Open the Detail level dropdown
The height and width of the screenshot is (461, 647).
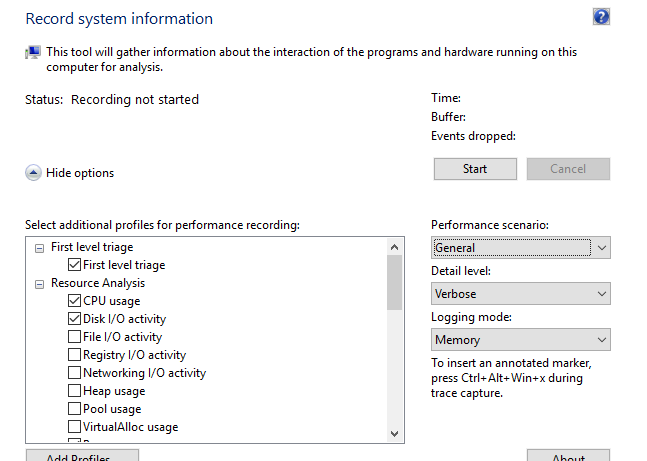coord(520,294)
